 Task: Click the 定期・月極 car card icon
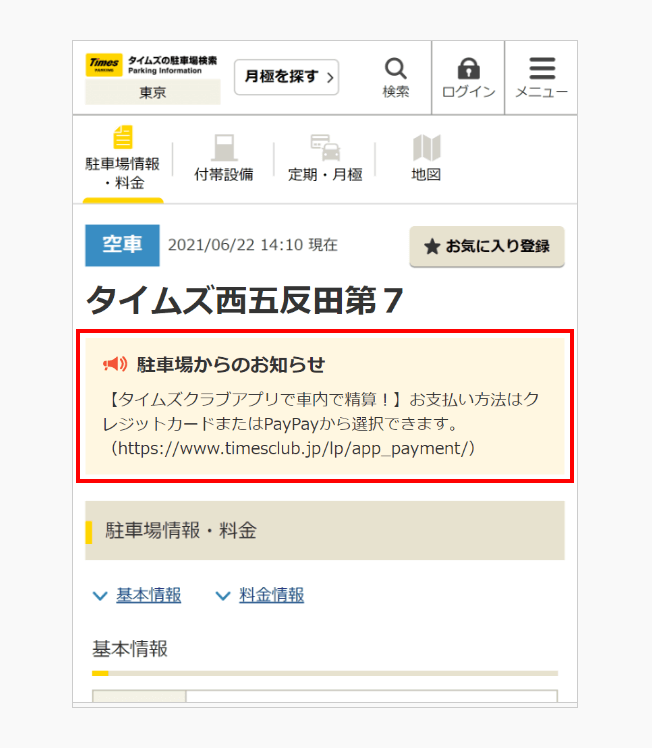(325, 147)
